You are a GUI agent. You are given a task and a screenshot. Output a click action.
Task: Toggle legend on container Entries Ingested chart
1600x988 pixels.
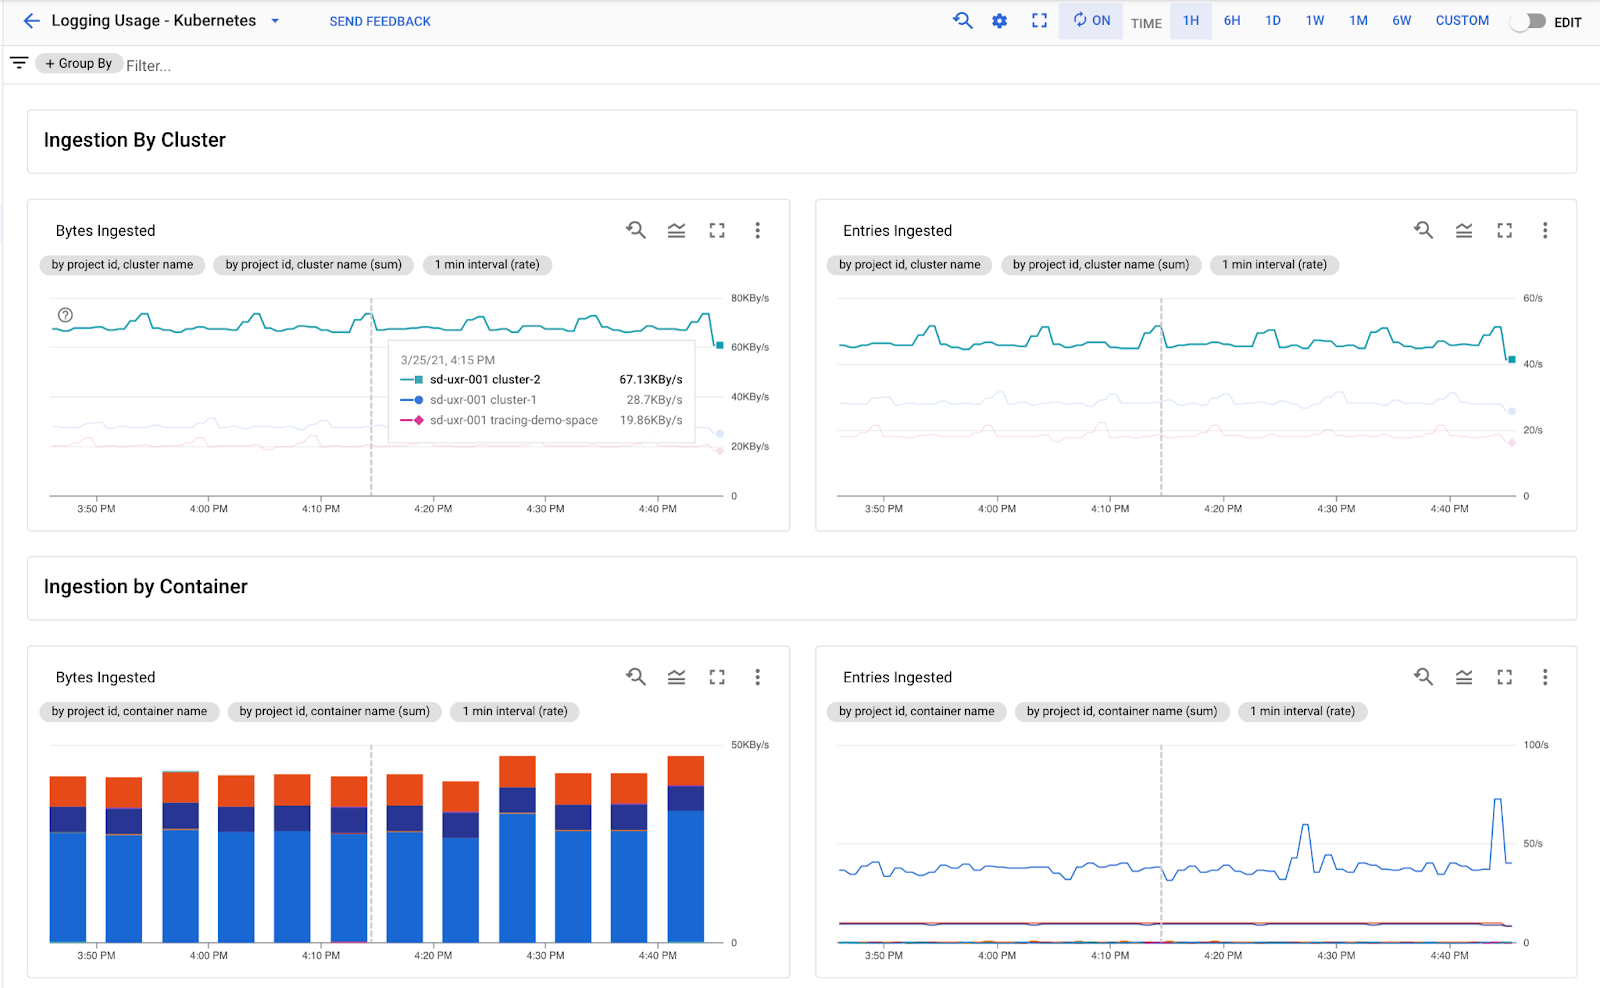(x=1464, y=677)
